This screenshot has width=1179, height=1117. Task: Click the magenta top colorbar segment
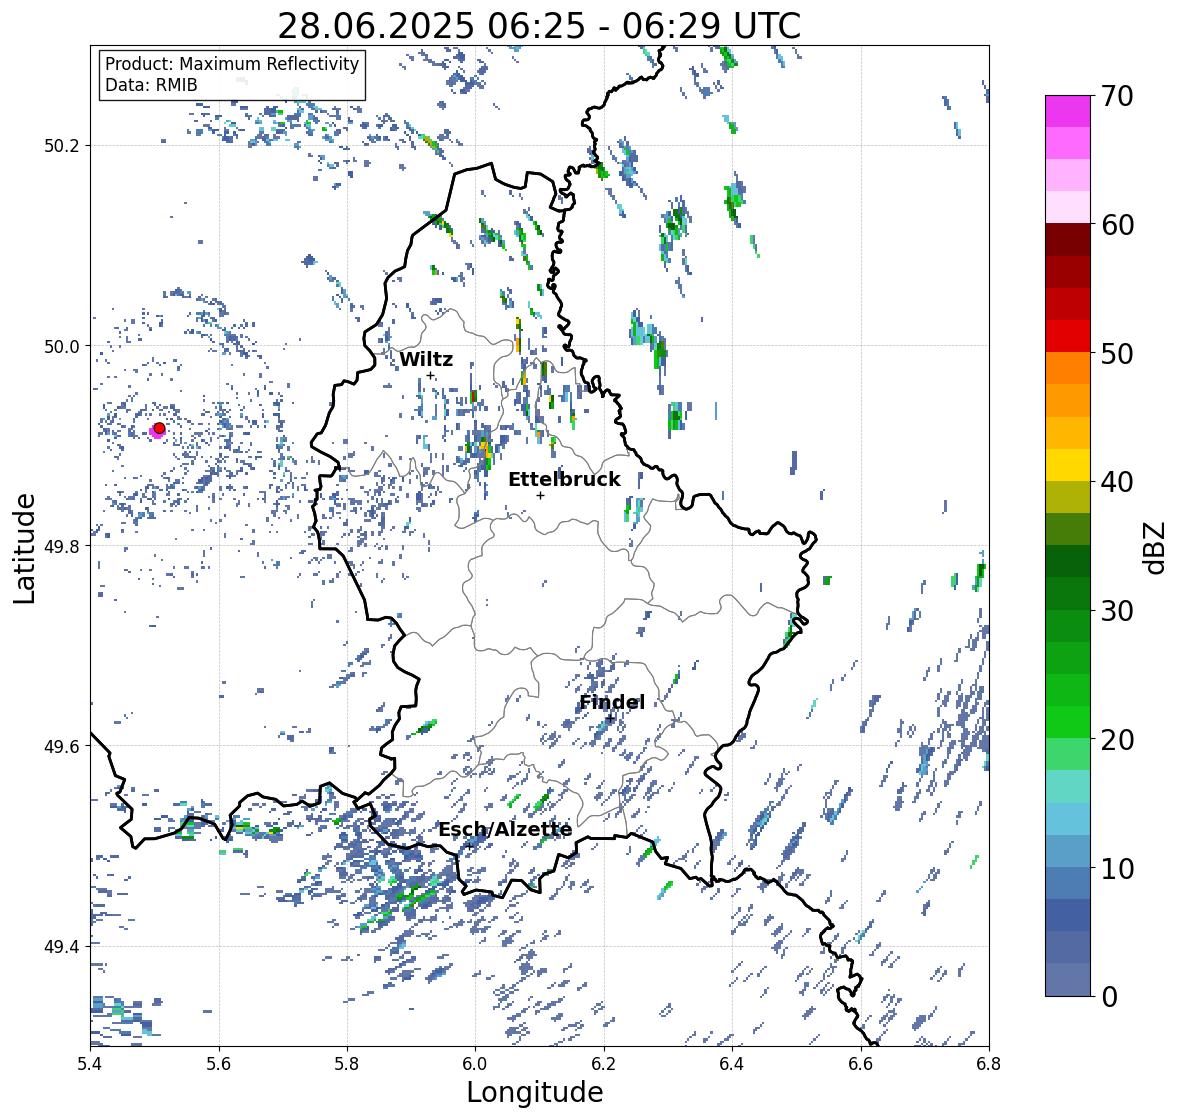(1068, 111)
